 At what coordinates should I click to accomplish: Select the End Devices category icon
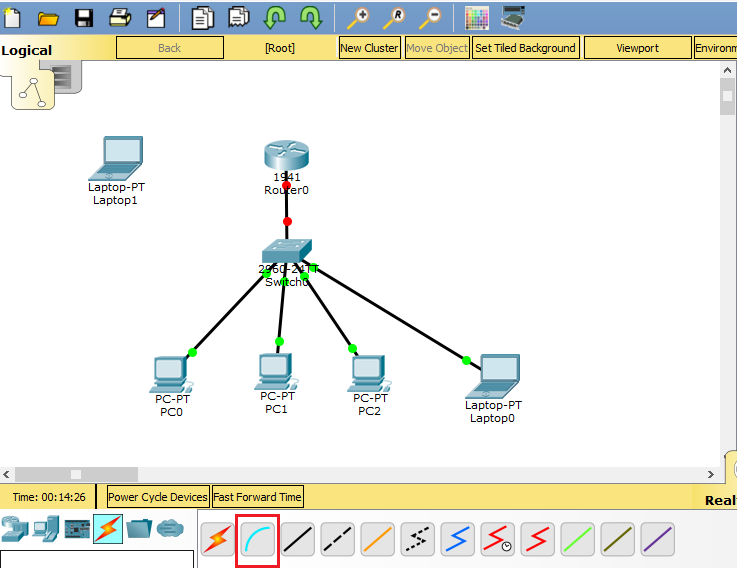click(x=45, y=528)
